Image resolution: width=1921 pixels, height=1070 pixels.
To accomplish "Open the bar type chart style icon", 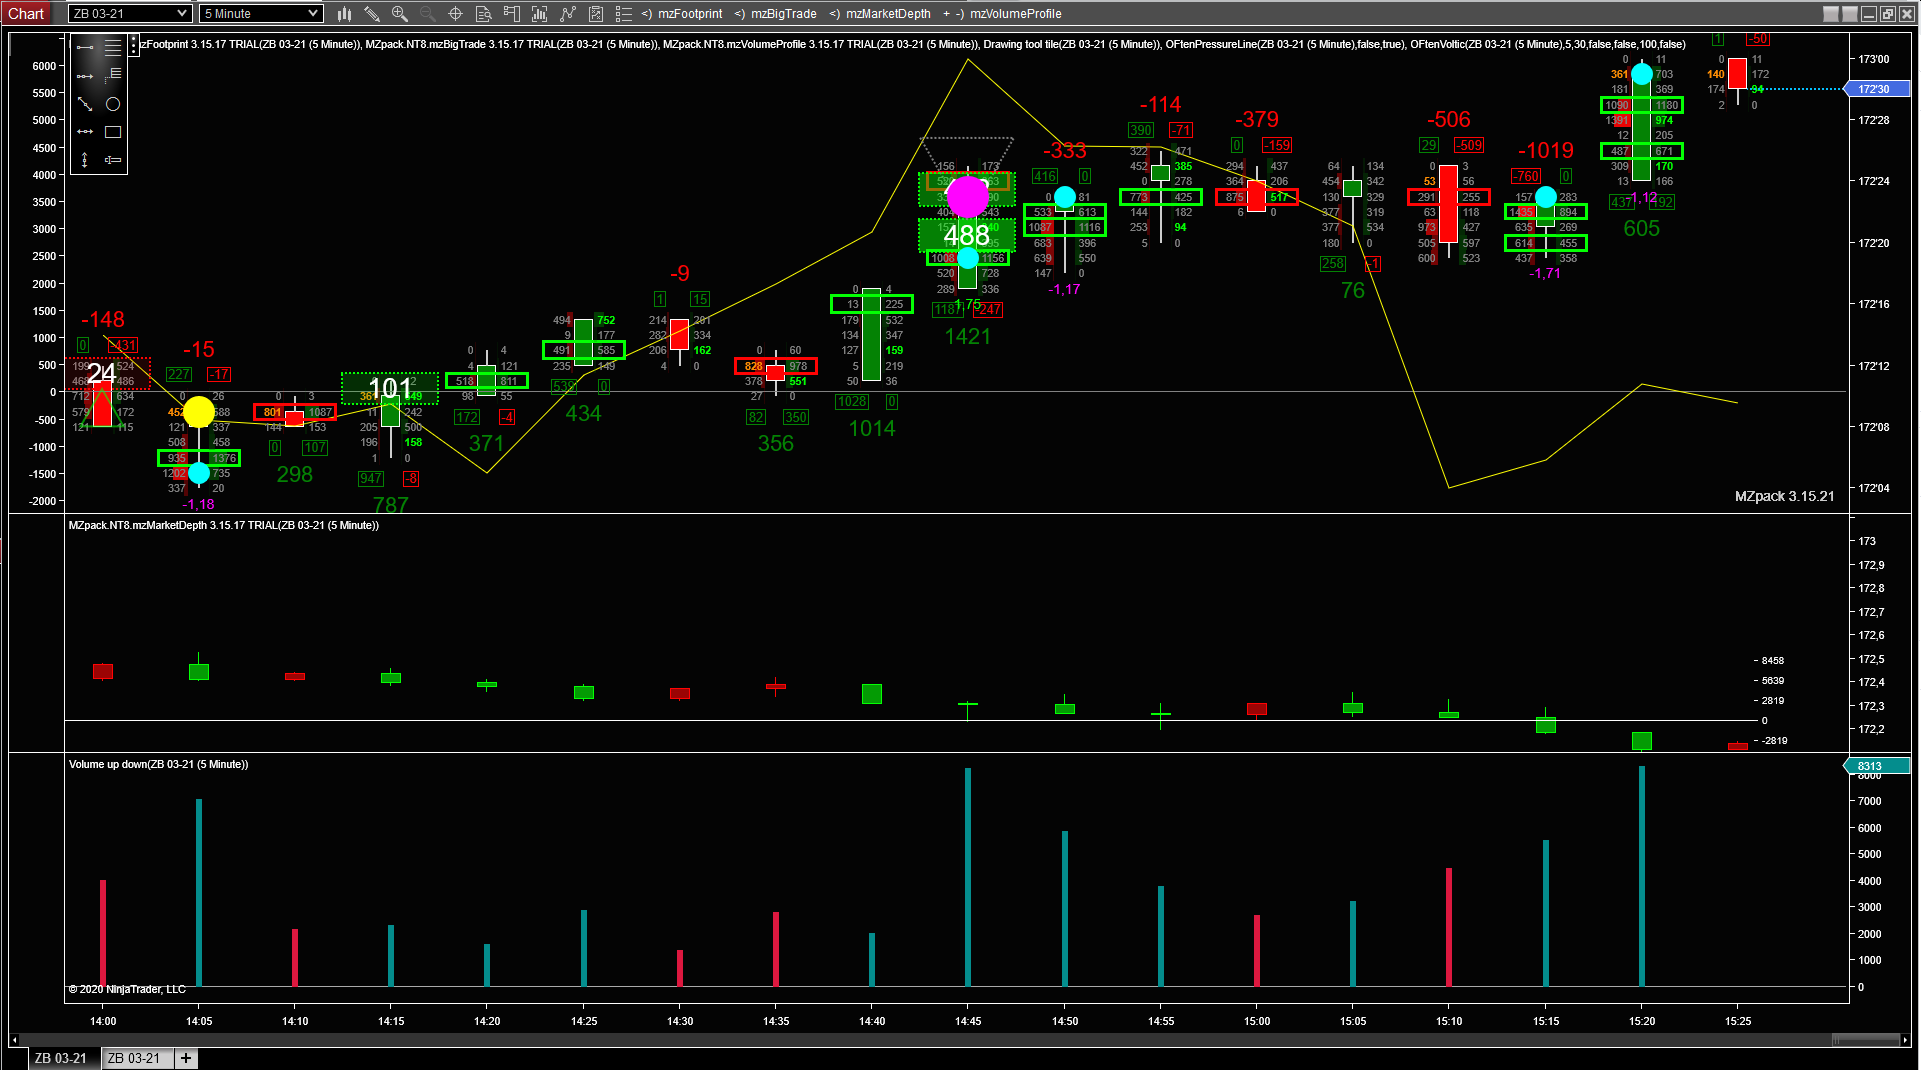I will point(344,14).
